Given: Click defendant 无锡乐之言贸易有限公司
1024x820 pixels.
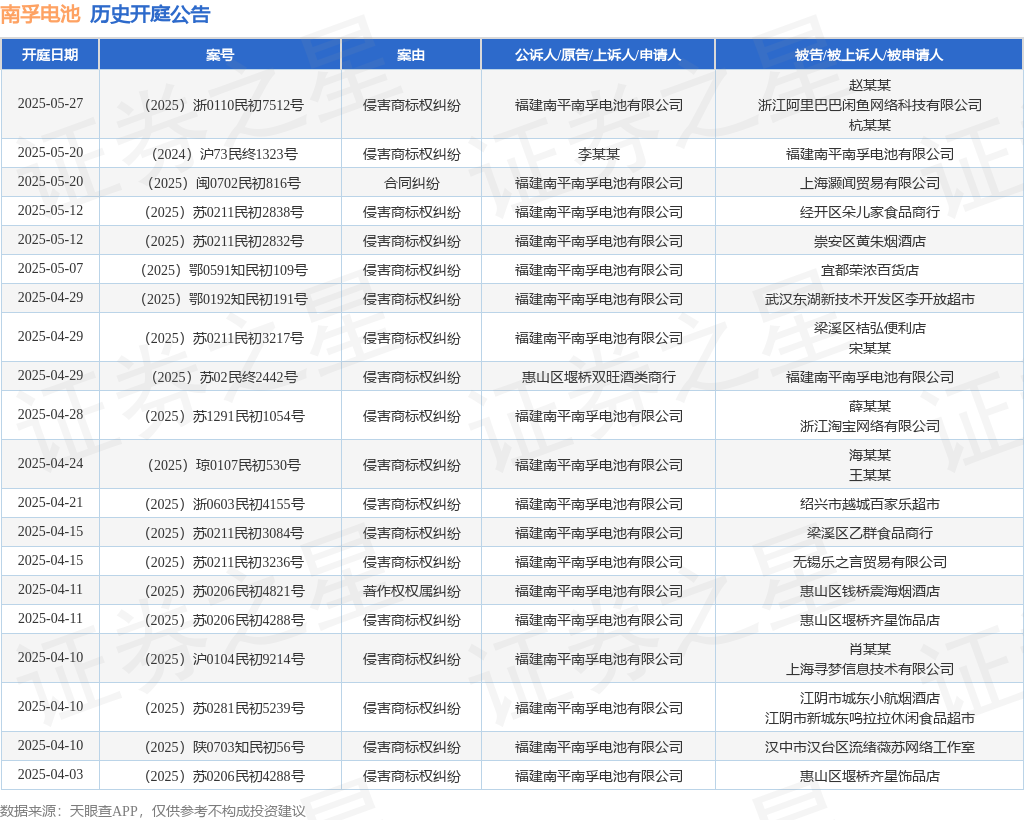Looking at the screenshot, I should click(869, 562).
